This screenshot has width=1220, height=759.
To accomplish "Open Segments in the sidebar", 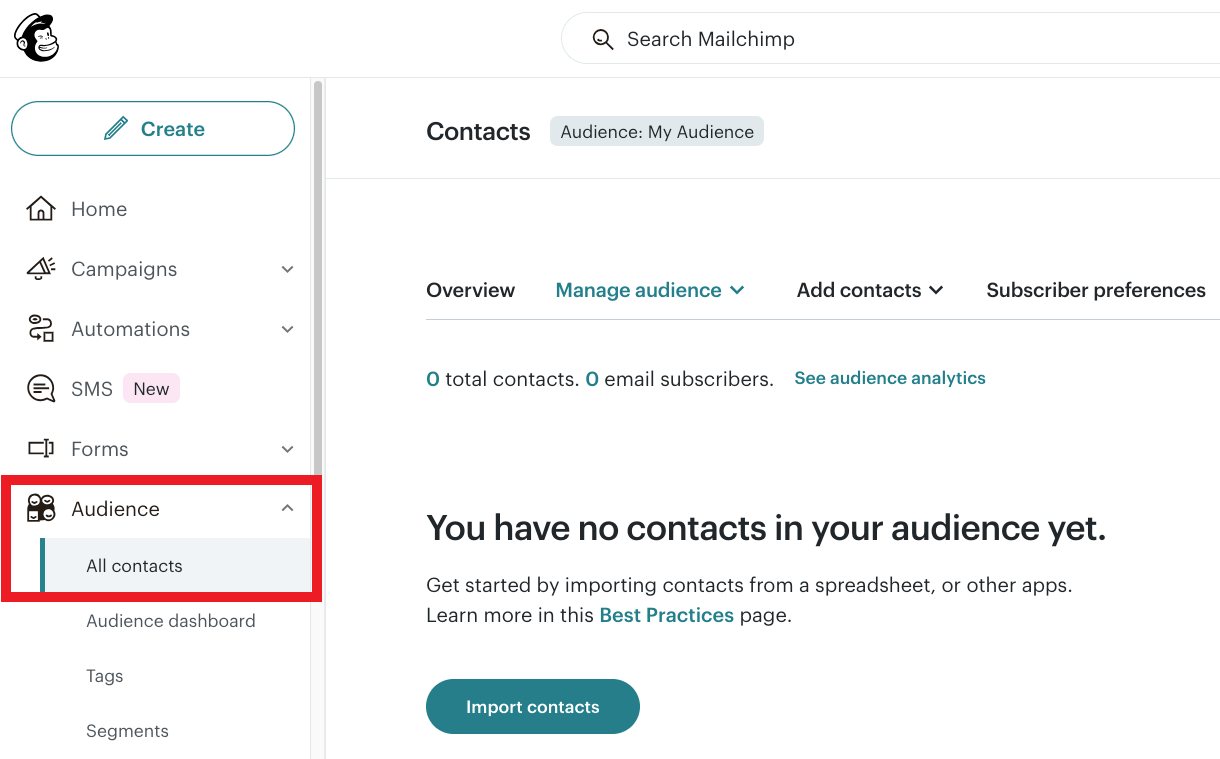I will click(127, 731).
